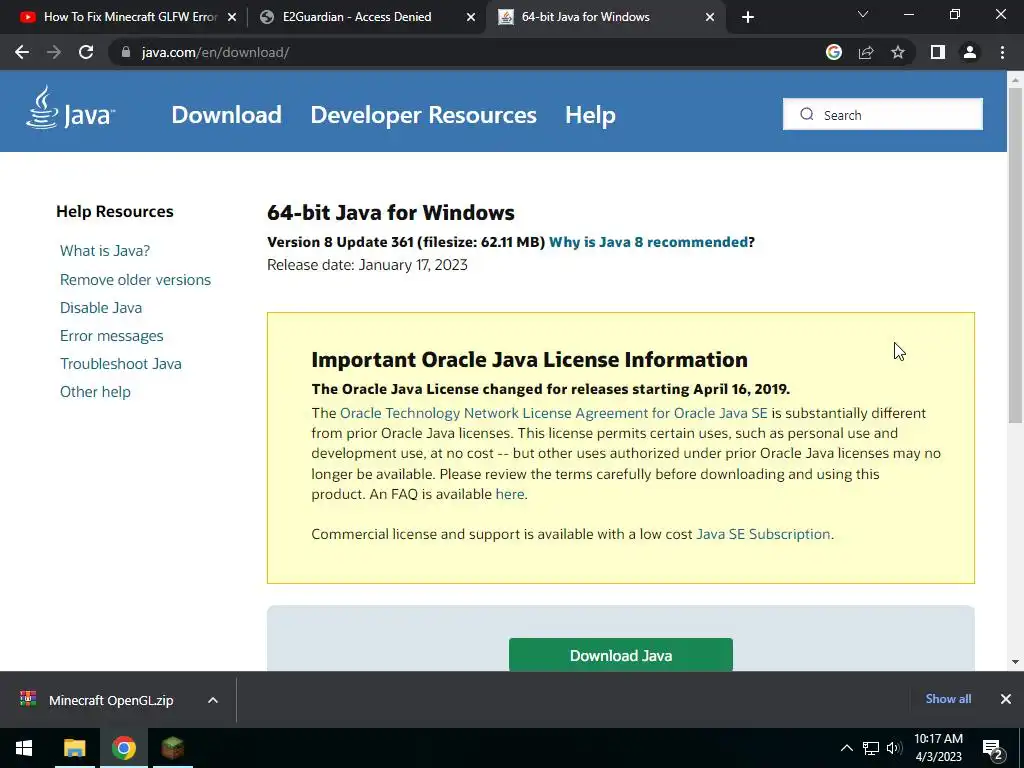Open network status tray icon
This screenshot has height=768, width=1024.
point(871,748)
